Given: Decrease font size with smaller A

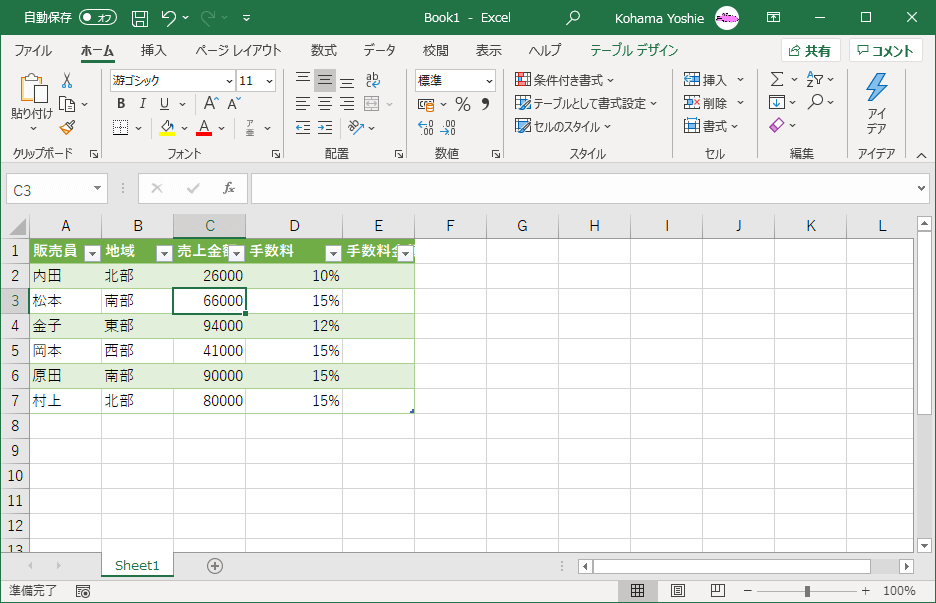Looking at the screenshot, I should 234,104.
